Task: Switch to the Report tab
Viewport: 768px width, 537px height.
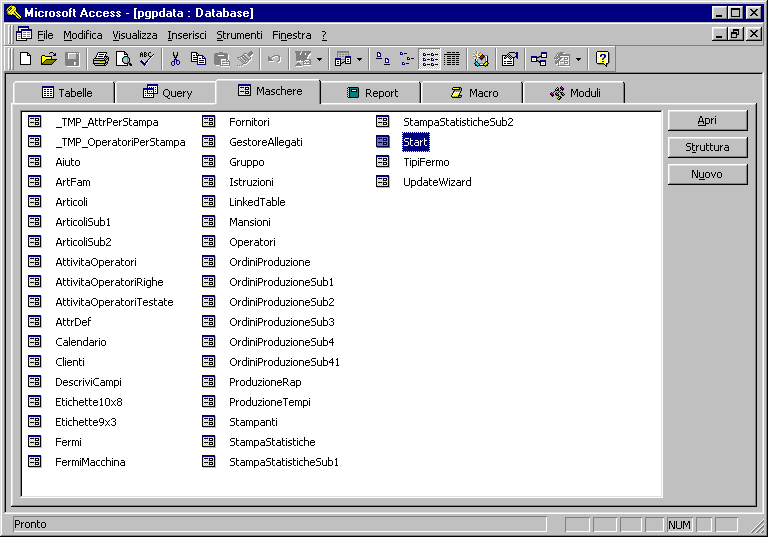Action: [371, 93]
